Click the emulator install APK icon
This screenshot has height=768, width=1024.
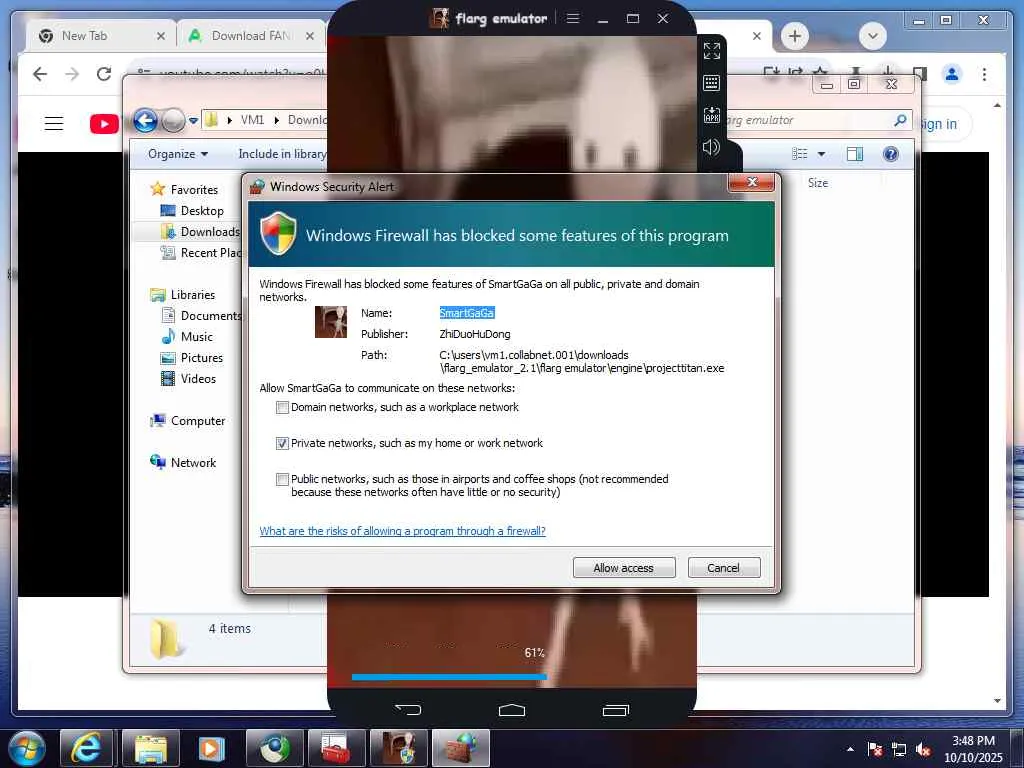click(x=711, y=116)
